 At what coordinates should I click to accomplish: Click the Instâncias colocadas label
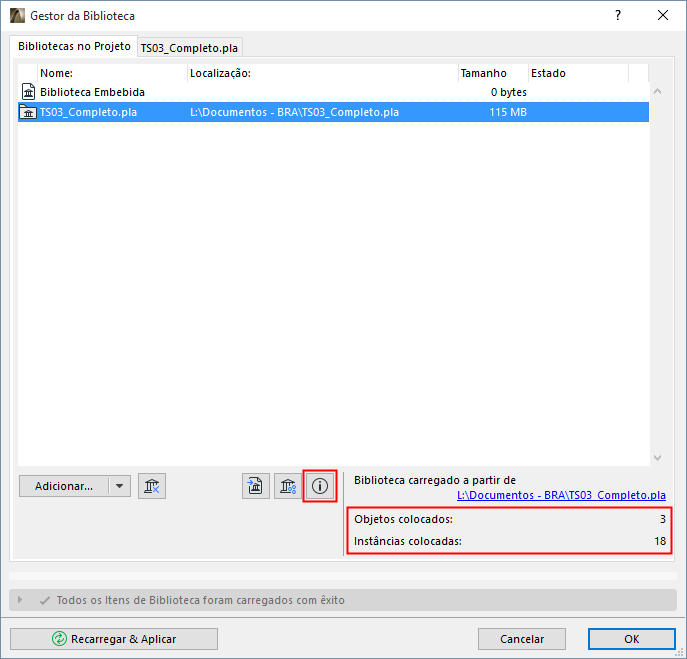tap(407, 541)
